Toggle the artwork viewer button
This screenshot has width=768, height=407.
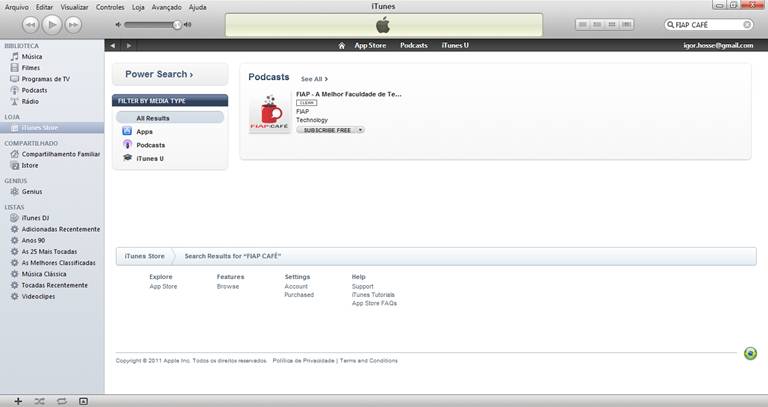[x=83, y=402]
